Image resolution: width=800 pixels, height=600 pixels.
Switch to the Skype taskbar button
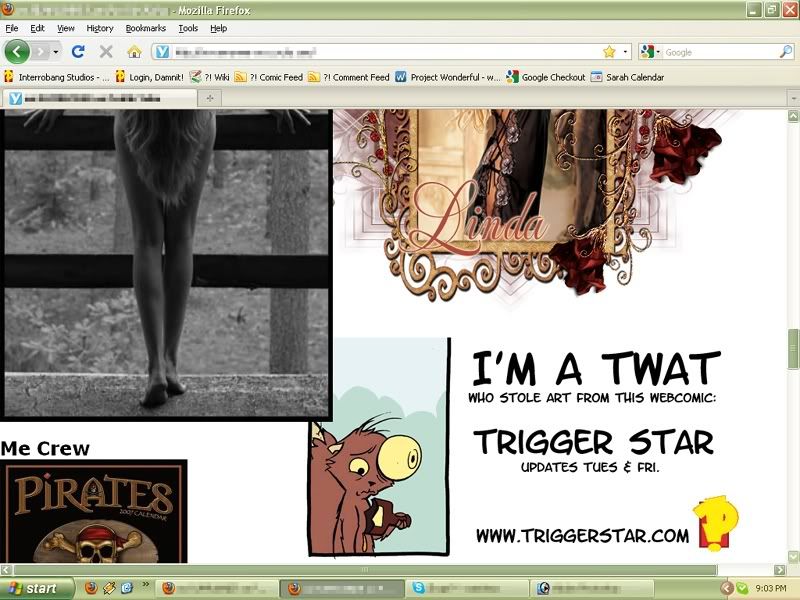click(467, 589)
